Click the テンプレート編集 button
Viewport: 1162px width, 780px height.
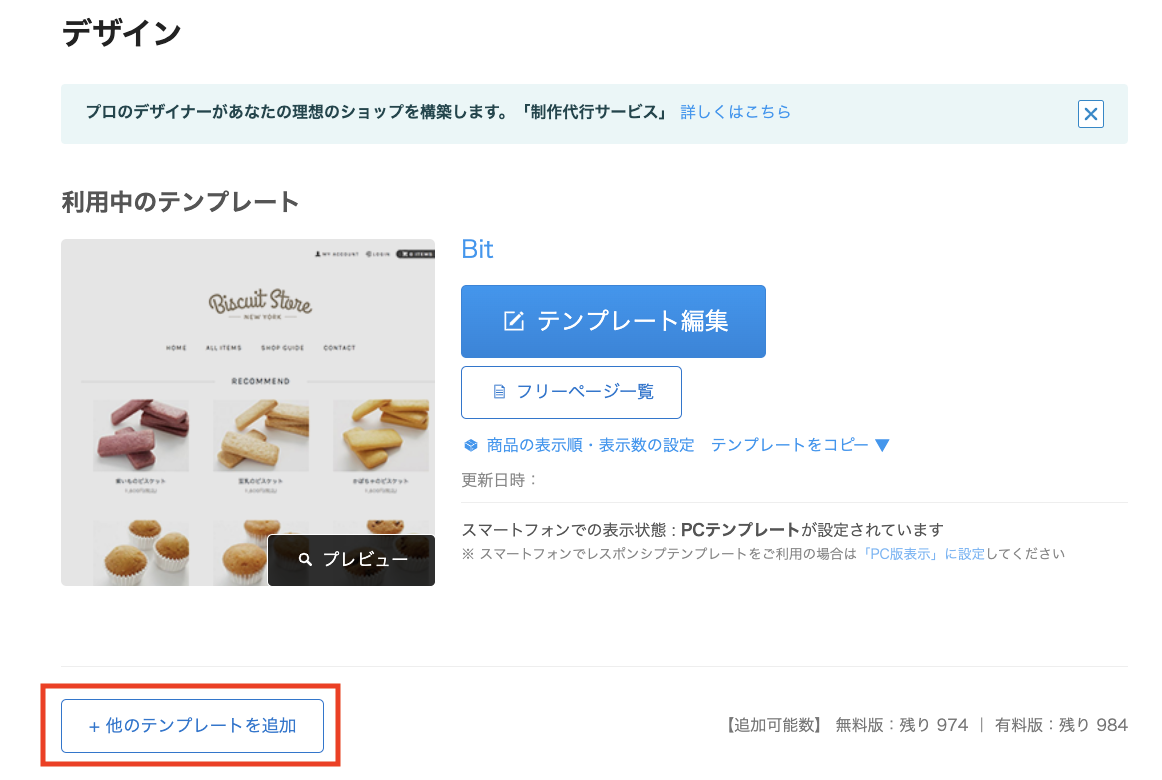(613, 321)
